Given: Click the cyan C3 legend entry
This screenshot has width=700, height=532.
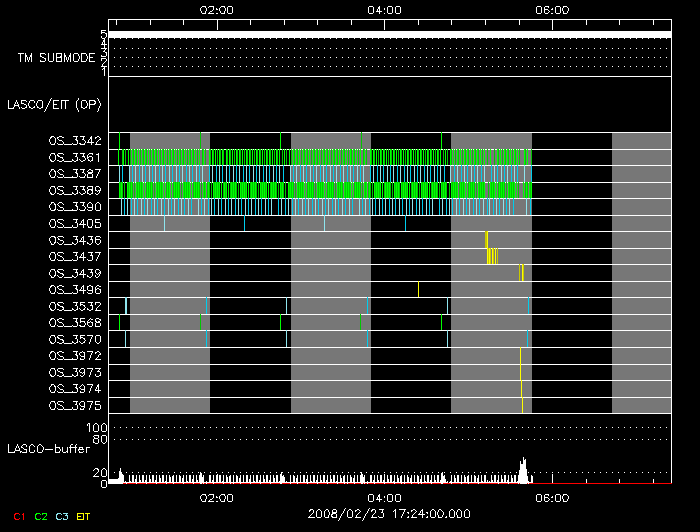Looking at the screenshot, I should pos(62,517).
